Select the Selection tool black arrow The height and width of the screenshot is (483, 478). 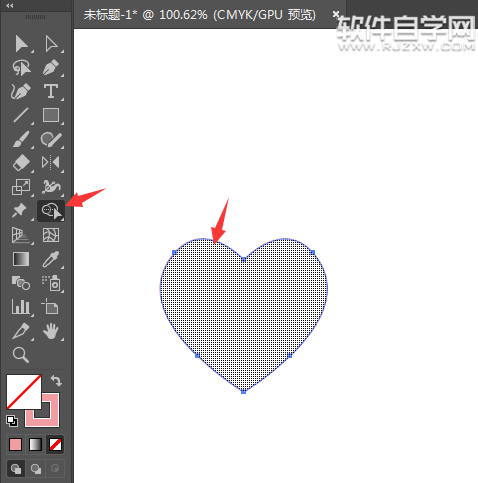[x=21, y=44]
